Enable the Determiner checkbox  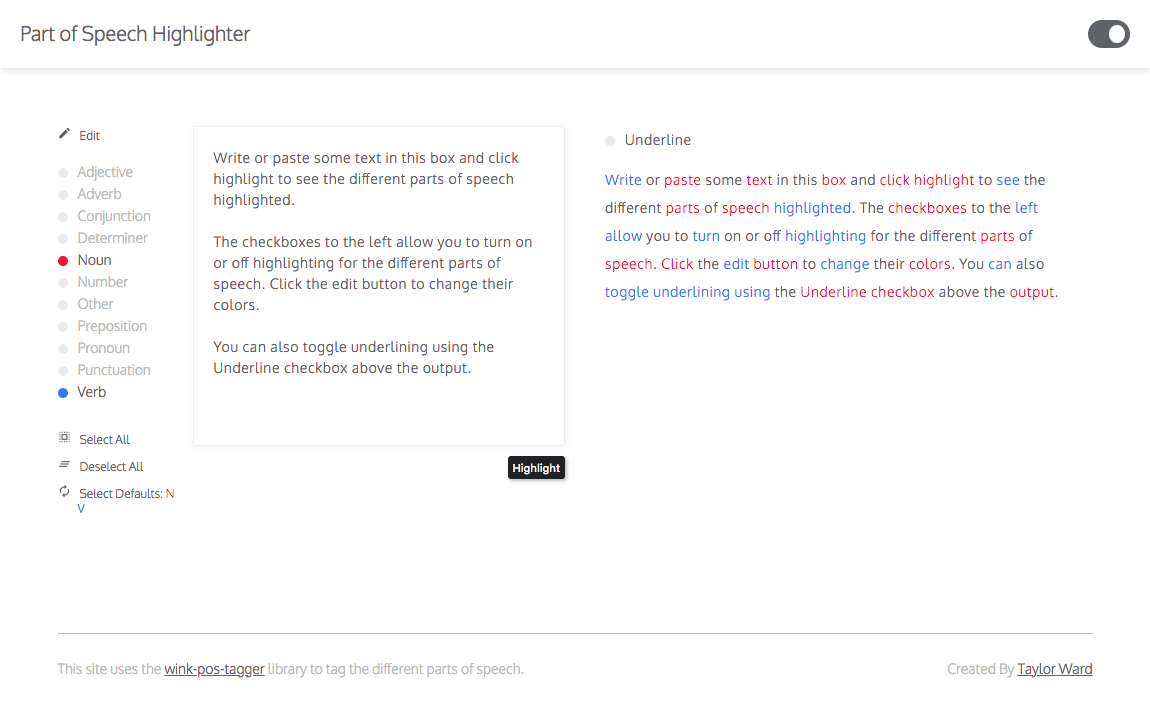click(63, 239)
